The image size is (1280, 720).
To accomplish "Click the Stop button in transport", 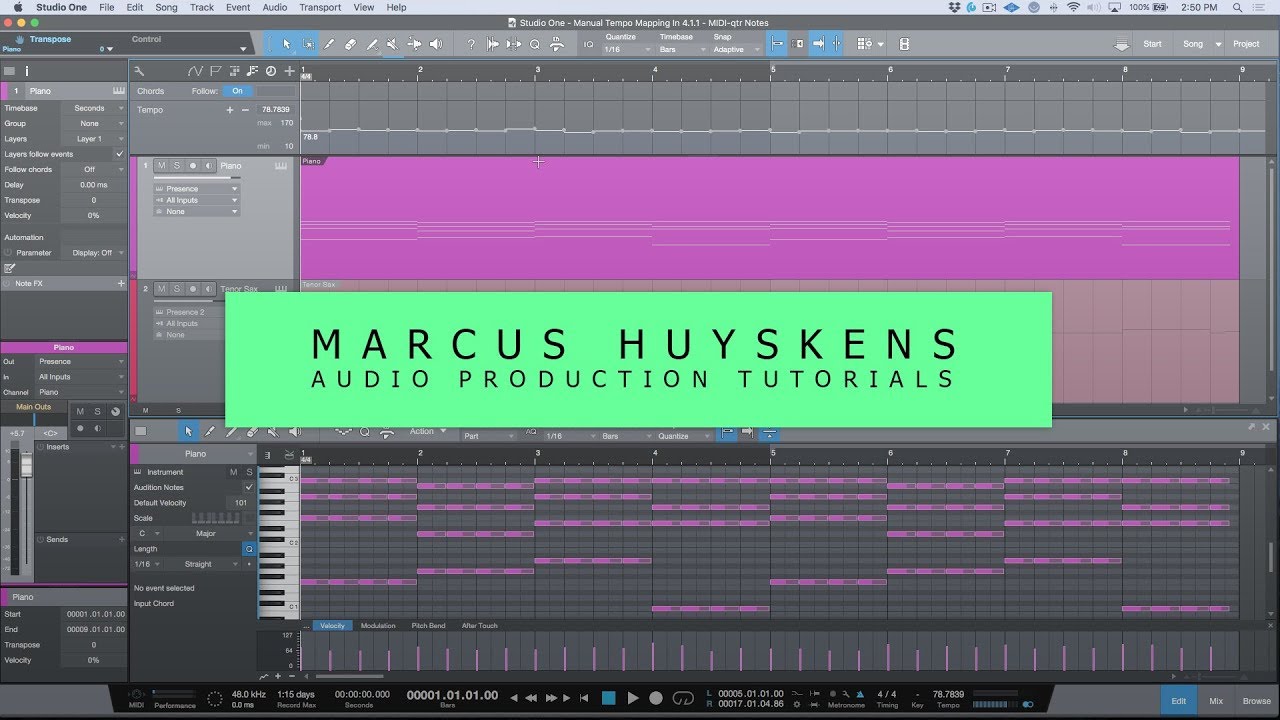I will [x=608, y=698].
